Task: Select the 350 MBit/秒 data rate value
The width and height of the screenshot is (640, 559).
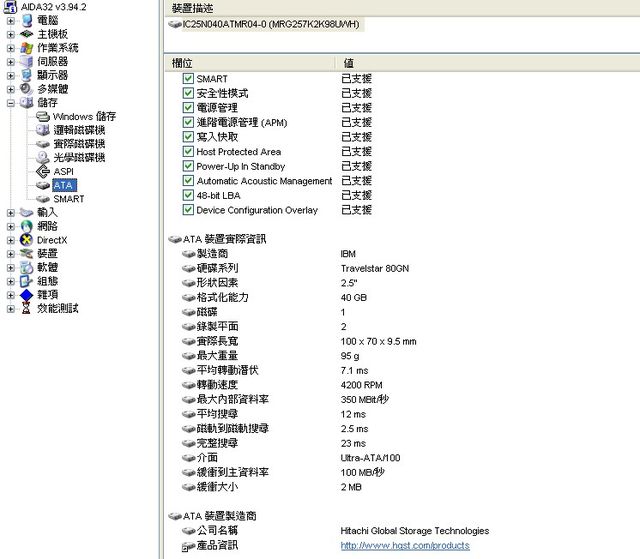Action: 364,399
